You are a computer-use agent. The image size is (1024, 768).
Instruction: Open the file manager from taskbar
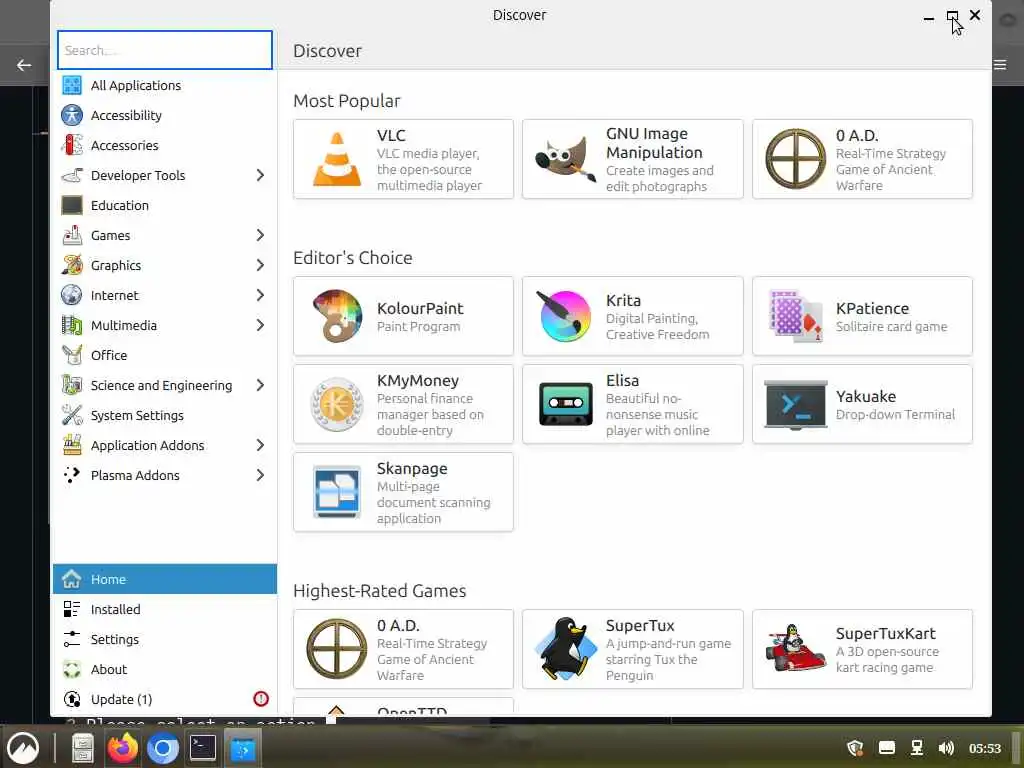[x=83, y=748]
